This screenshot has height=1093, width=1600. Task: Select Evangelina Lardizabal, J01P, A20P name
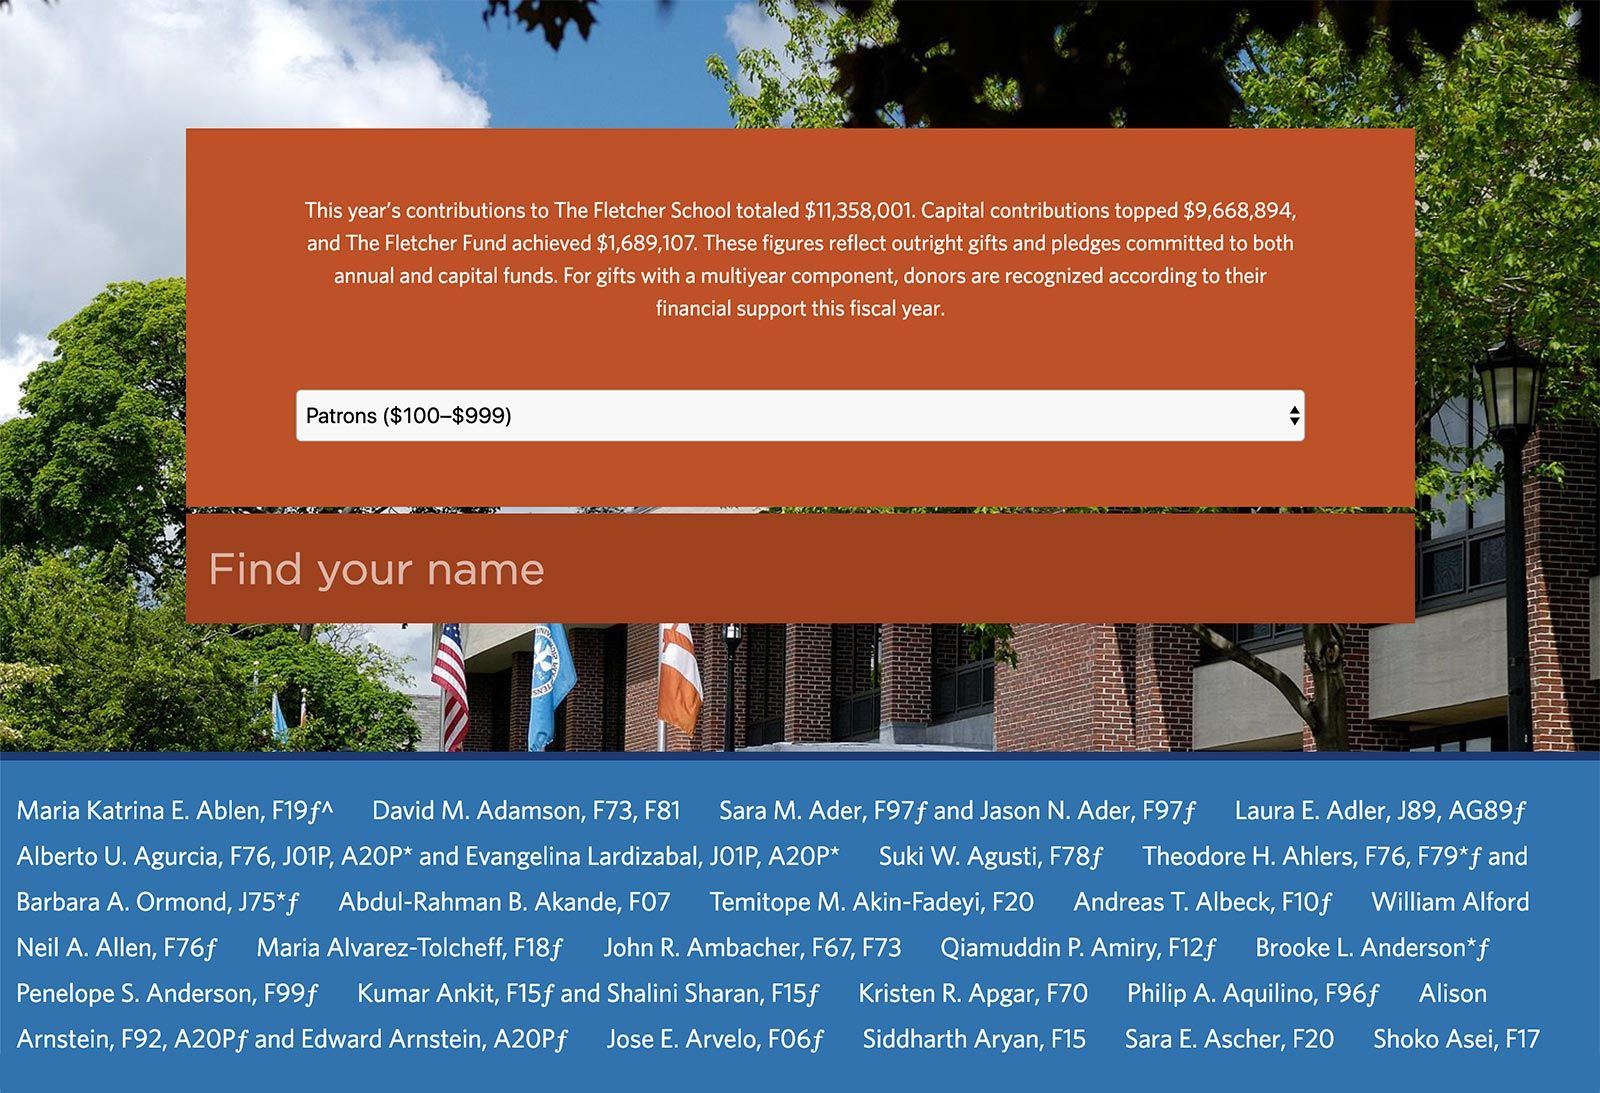[x=652, y=856]
